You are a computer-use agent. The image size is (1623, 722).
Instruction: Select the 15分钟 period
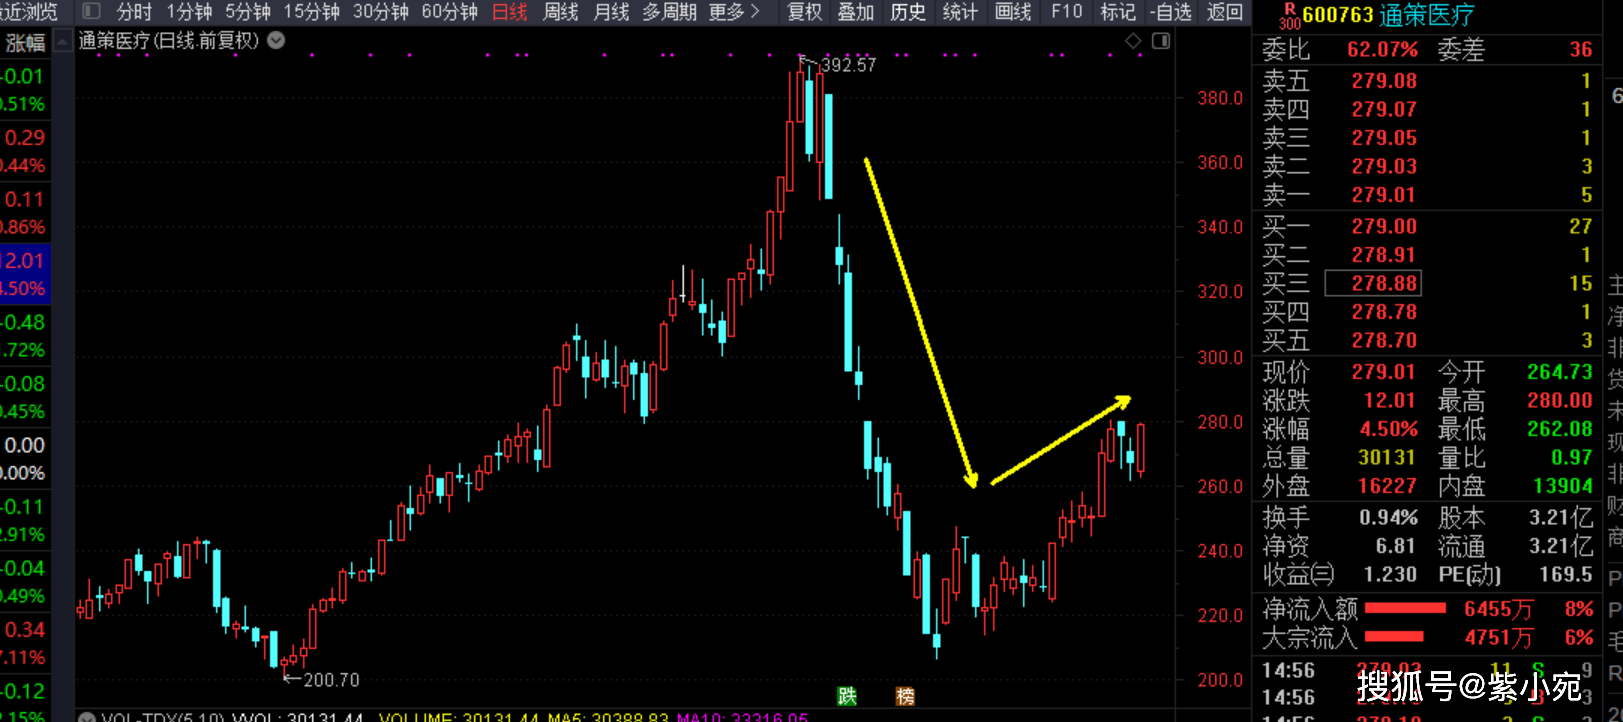pyautogui.click(x=311, y=12)
